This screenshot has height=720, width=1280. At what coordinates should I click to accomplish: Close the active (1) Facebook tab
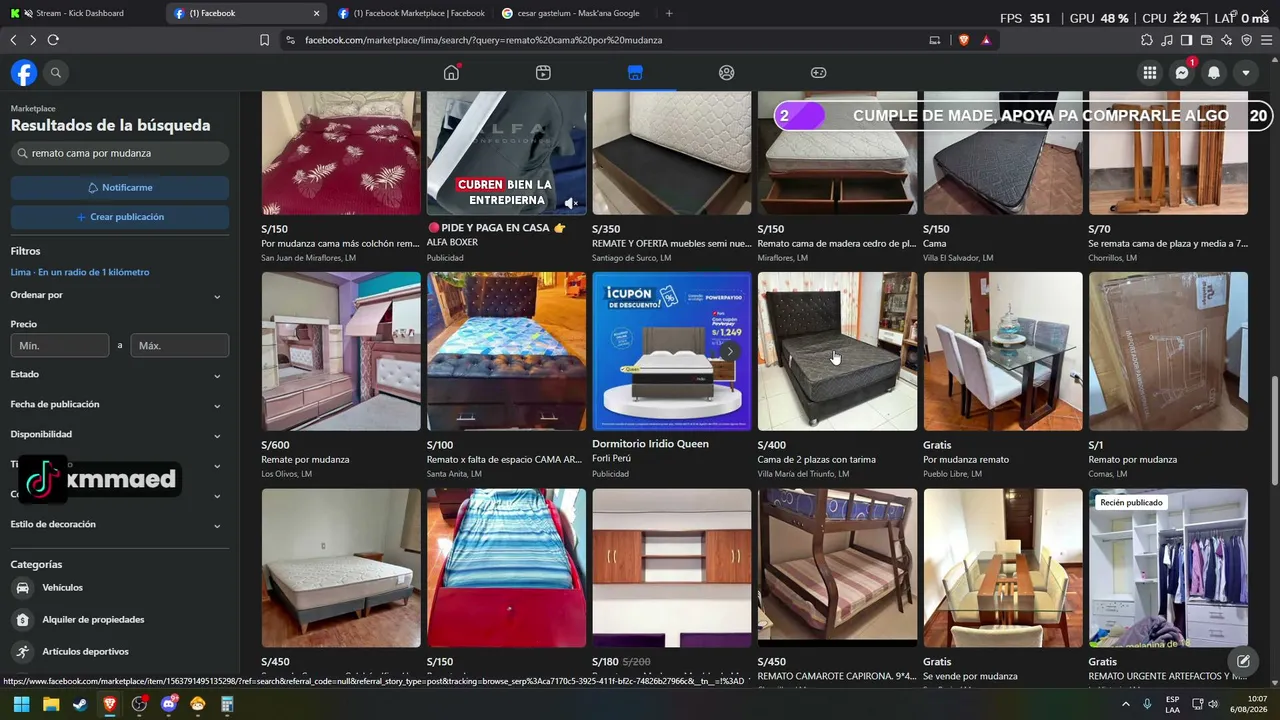317,14
